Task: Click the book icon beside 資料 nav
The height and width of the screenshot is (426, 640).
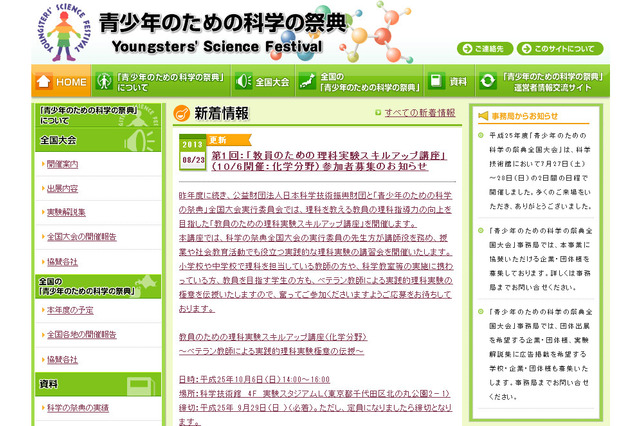Action: 436,81
